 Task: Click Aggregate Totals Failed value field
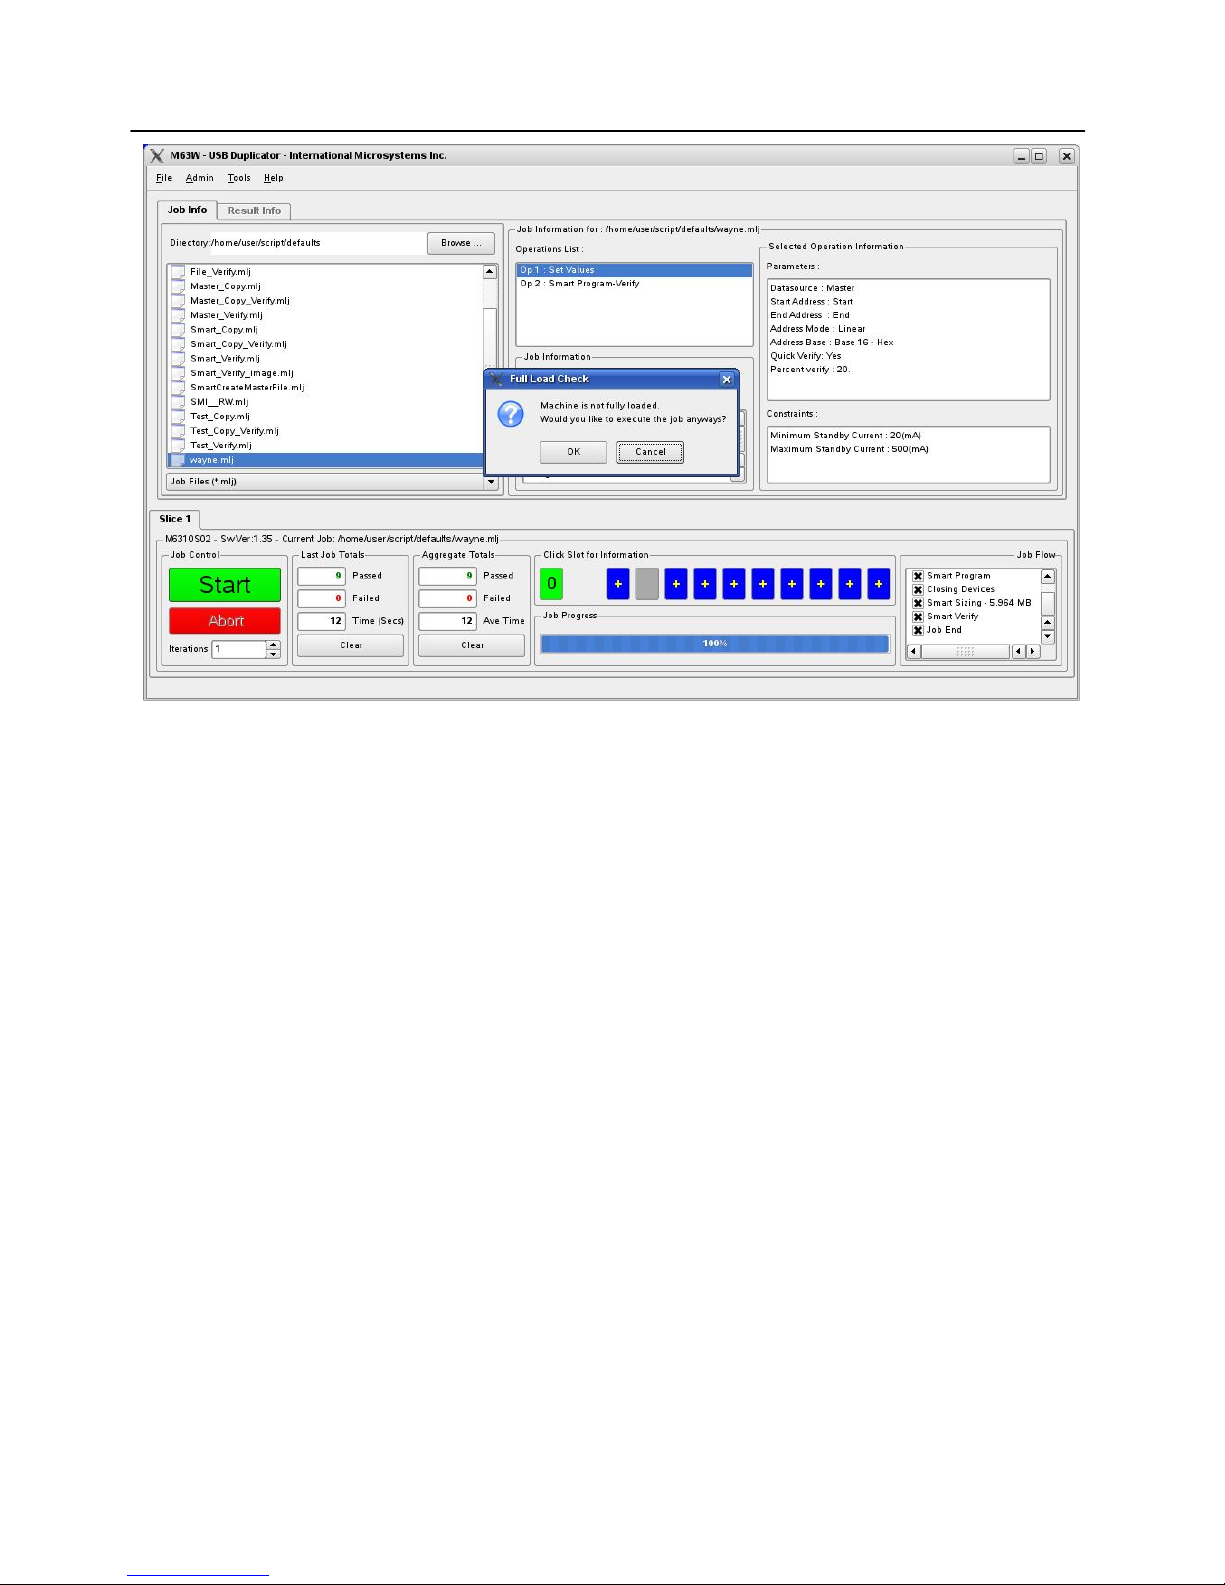tap(447, 598)
